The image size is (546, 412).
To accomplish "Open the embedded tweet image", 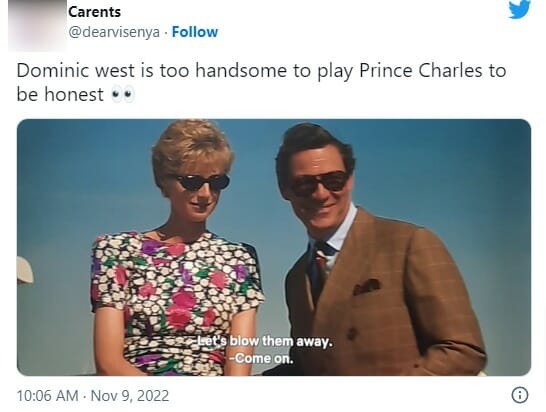I will 274,247.
